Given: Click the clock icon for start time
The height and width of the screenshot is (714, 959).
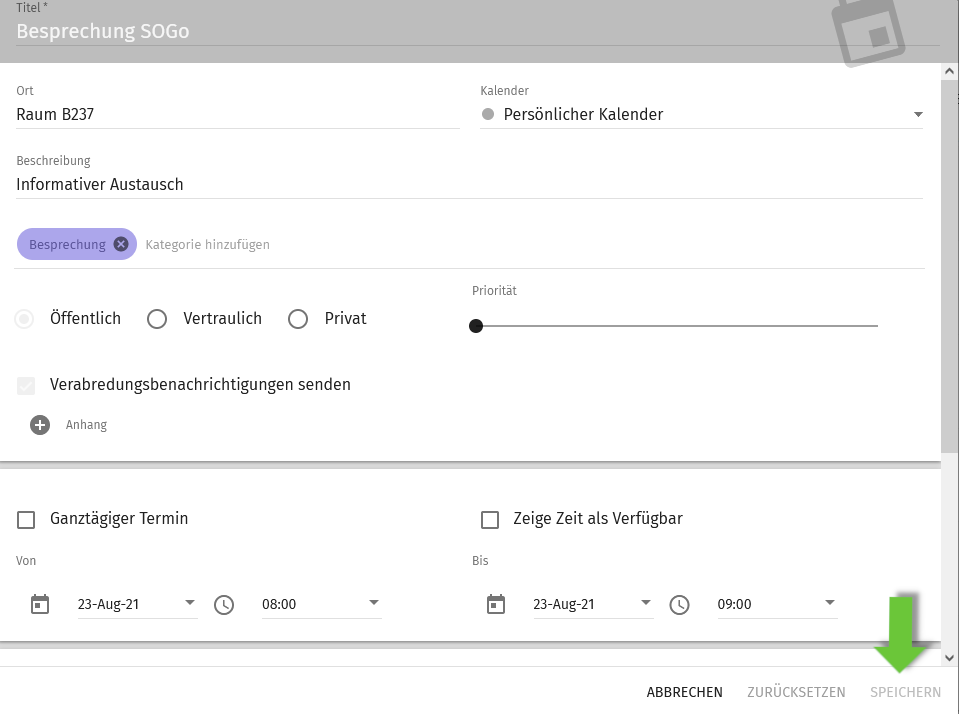Looking at the screenshot, I should [224, 604].
